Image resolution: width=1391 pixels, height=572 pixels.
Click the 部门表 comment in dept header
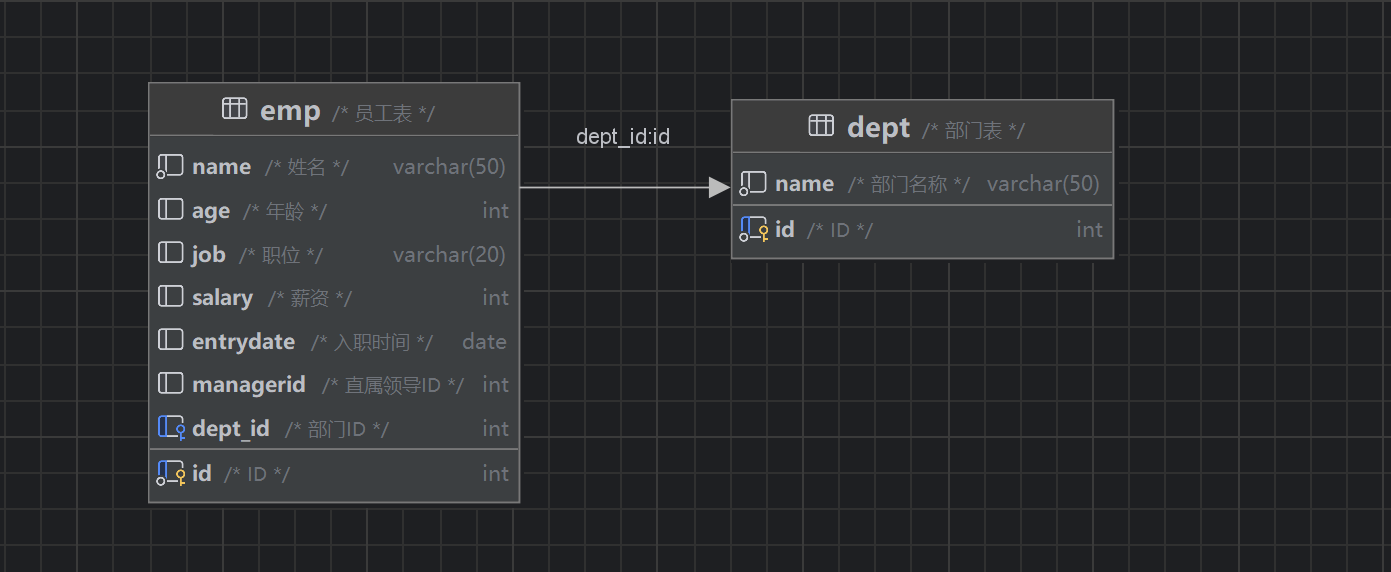click(974, 131)
